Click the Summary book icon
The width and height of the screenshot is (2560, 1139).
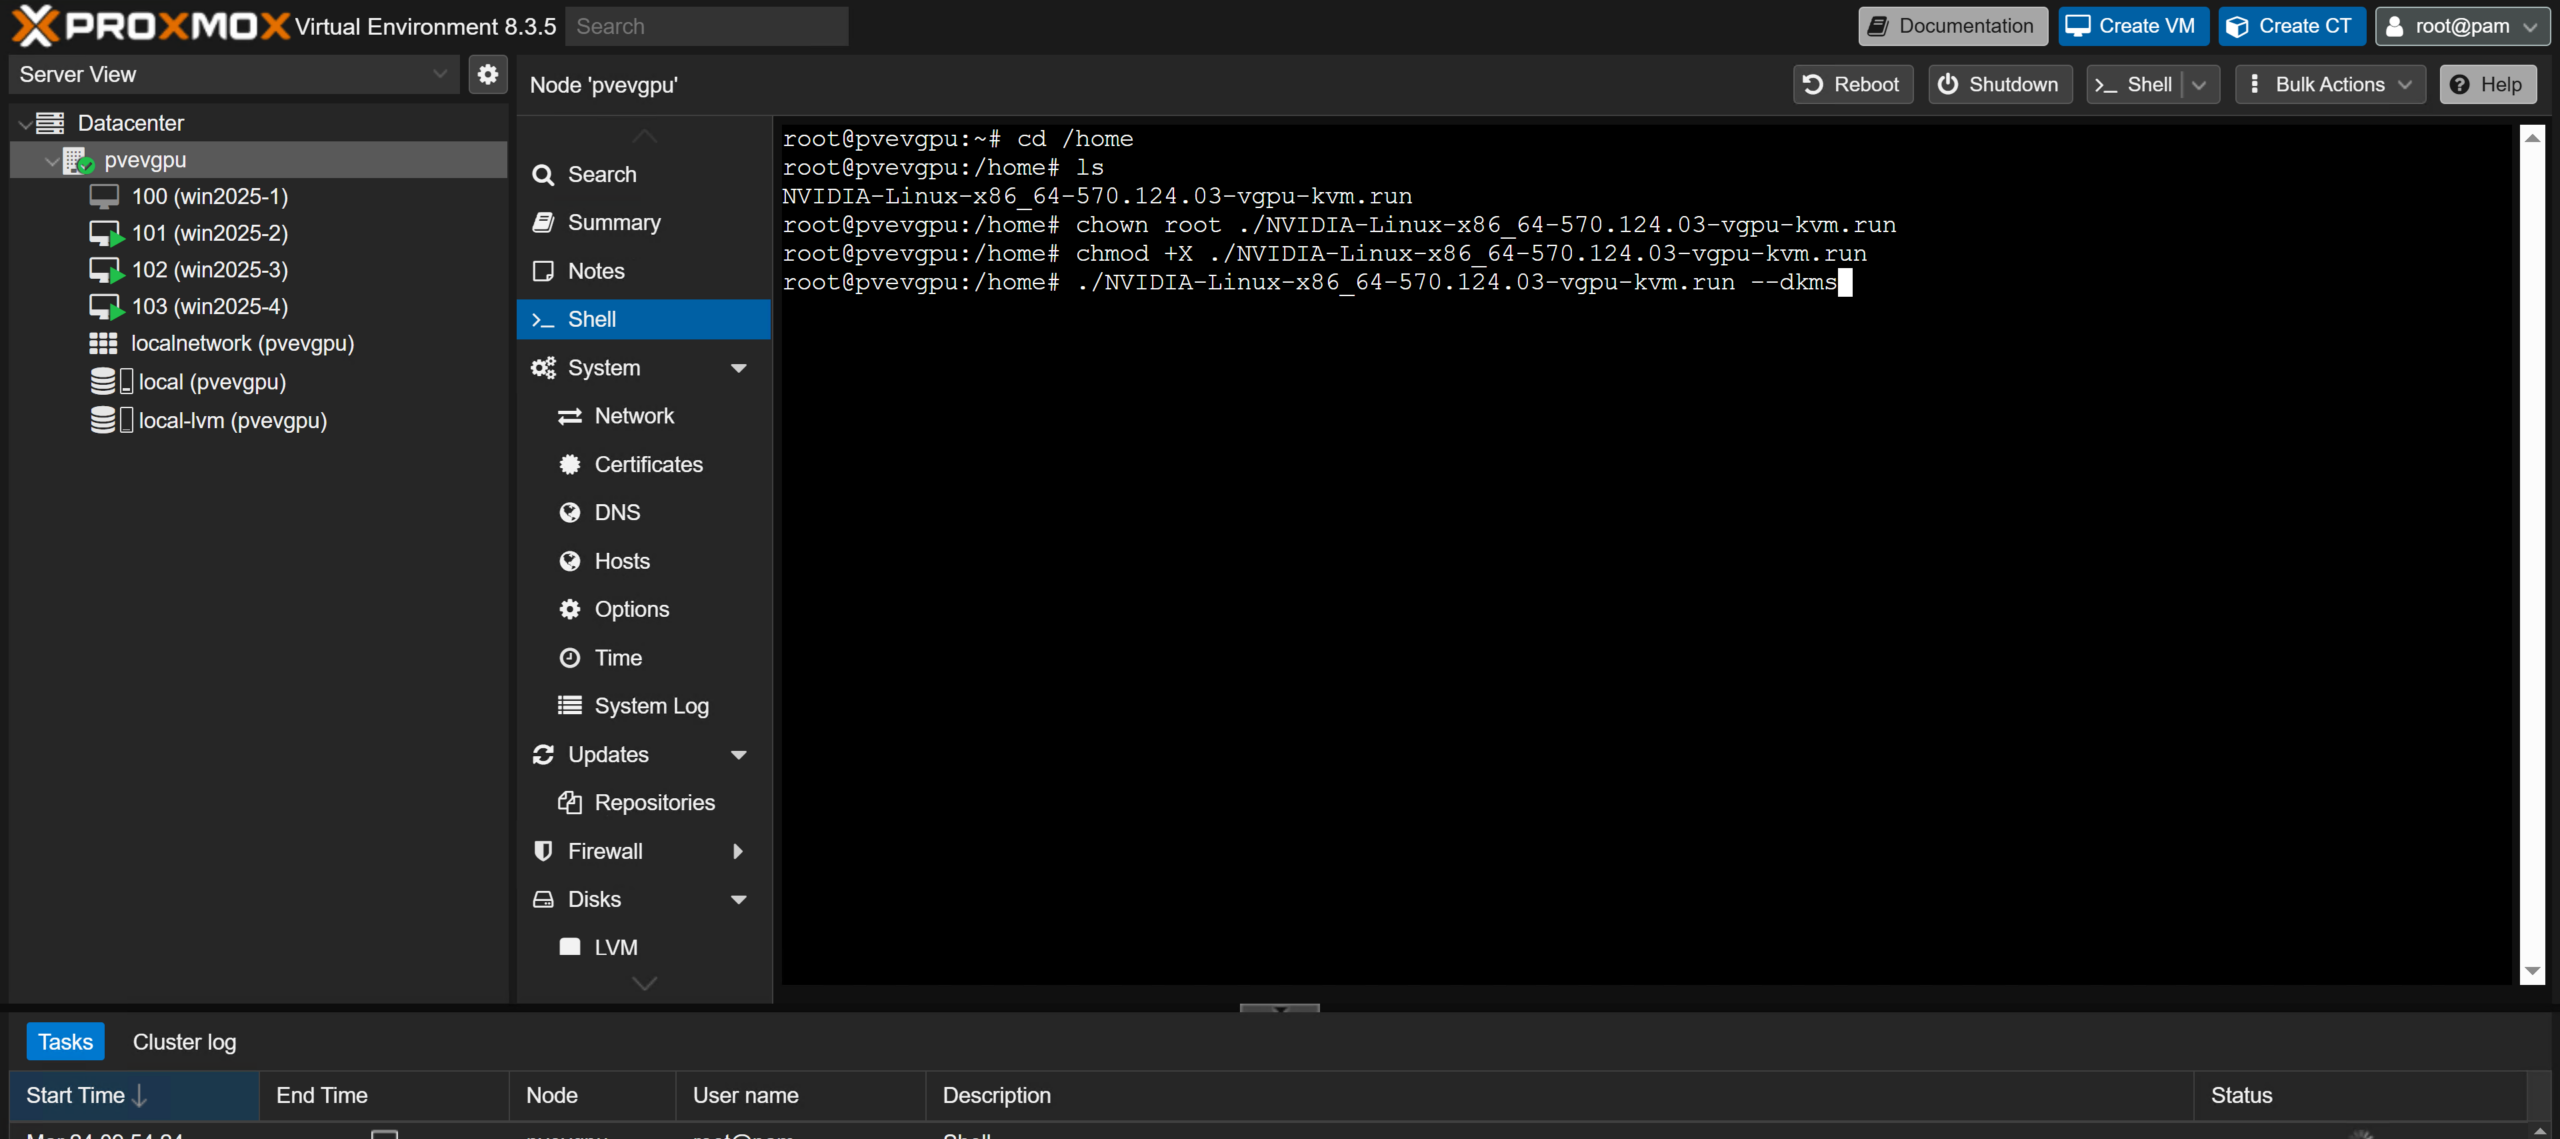tap(543, 222)
